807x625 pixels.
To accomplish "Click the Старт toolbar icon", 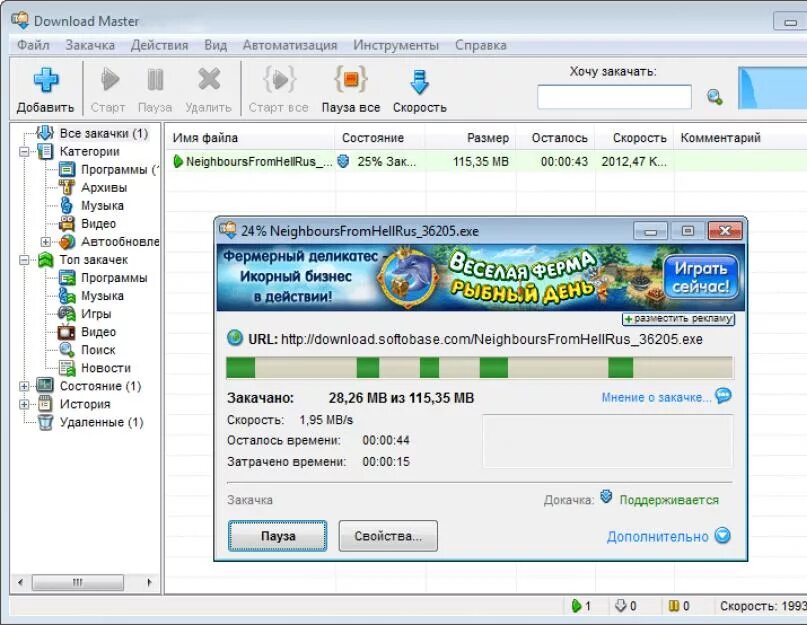I will (109, 80).
